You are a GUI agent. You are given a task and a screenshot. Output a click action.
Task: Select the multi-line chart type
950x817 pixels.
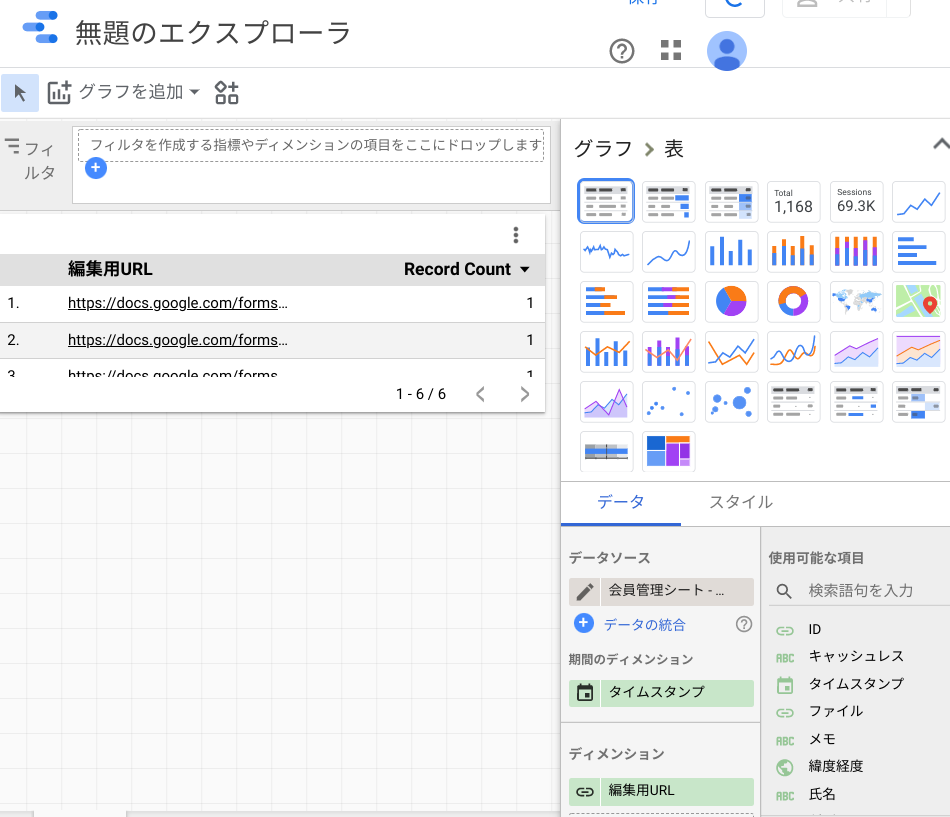click(x=731, y=352)
